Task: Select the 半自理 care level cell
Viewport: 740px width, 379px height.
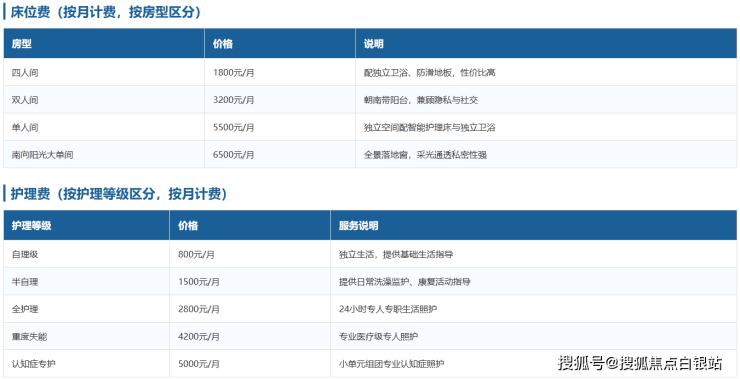Action: click(x=86, y=282)
